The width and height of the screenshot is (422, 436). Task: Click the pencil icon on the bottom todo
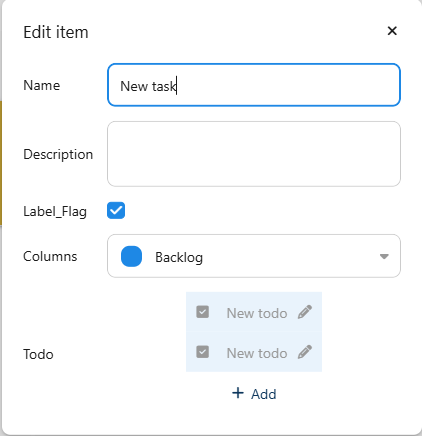[x=305, y=352]
